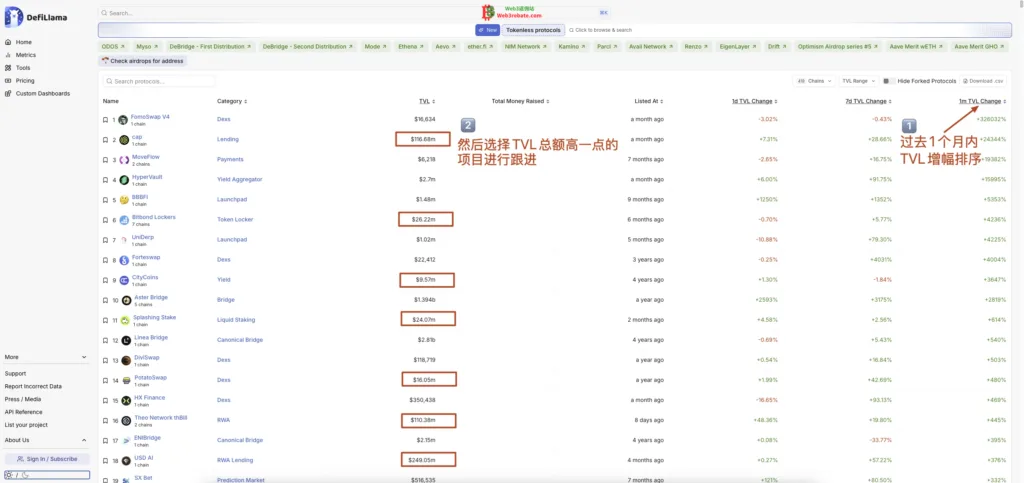The width and height of the screenshot is (1024, 483).
Task: Toggle Hide Forked Protocols switch
Action: [x=889, y=81]
